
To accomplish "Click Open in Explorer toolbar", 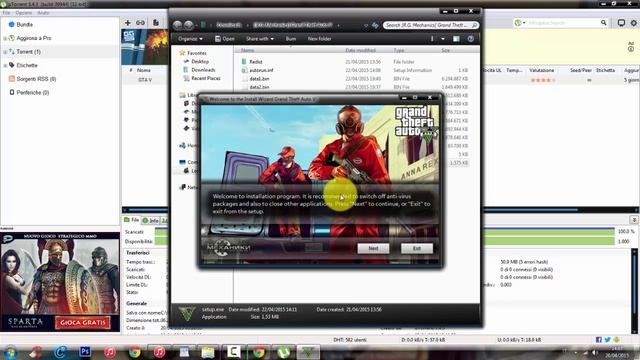I will pos(224,39).
